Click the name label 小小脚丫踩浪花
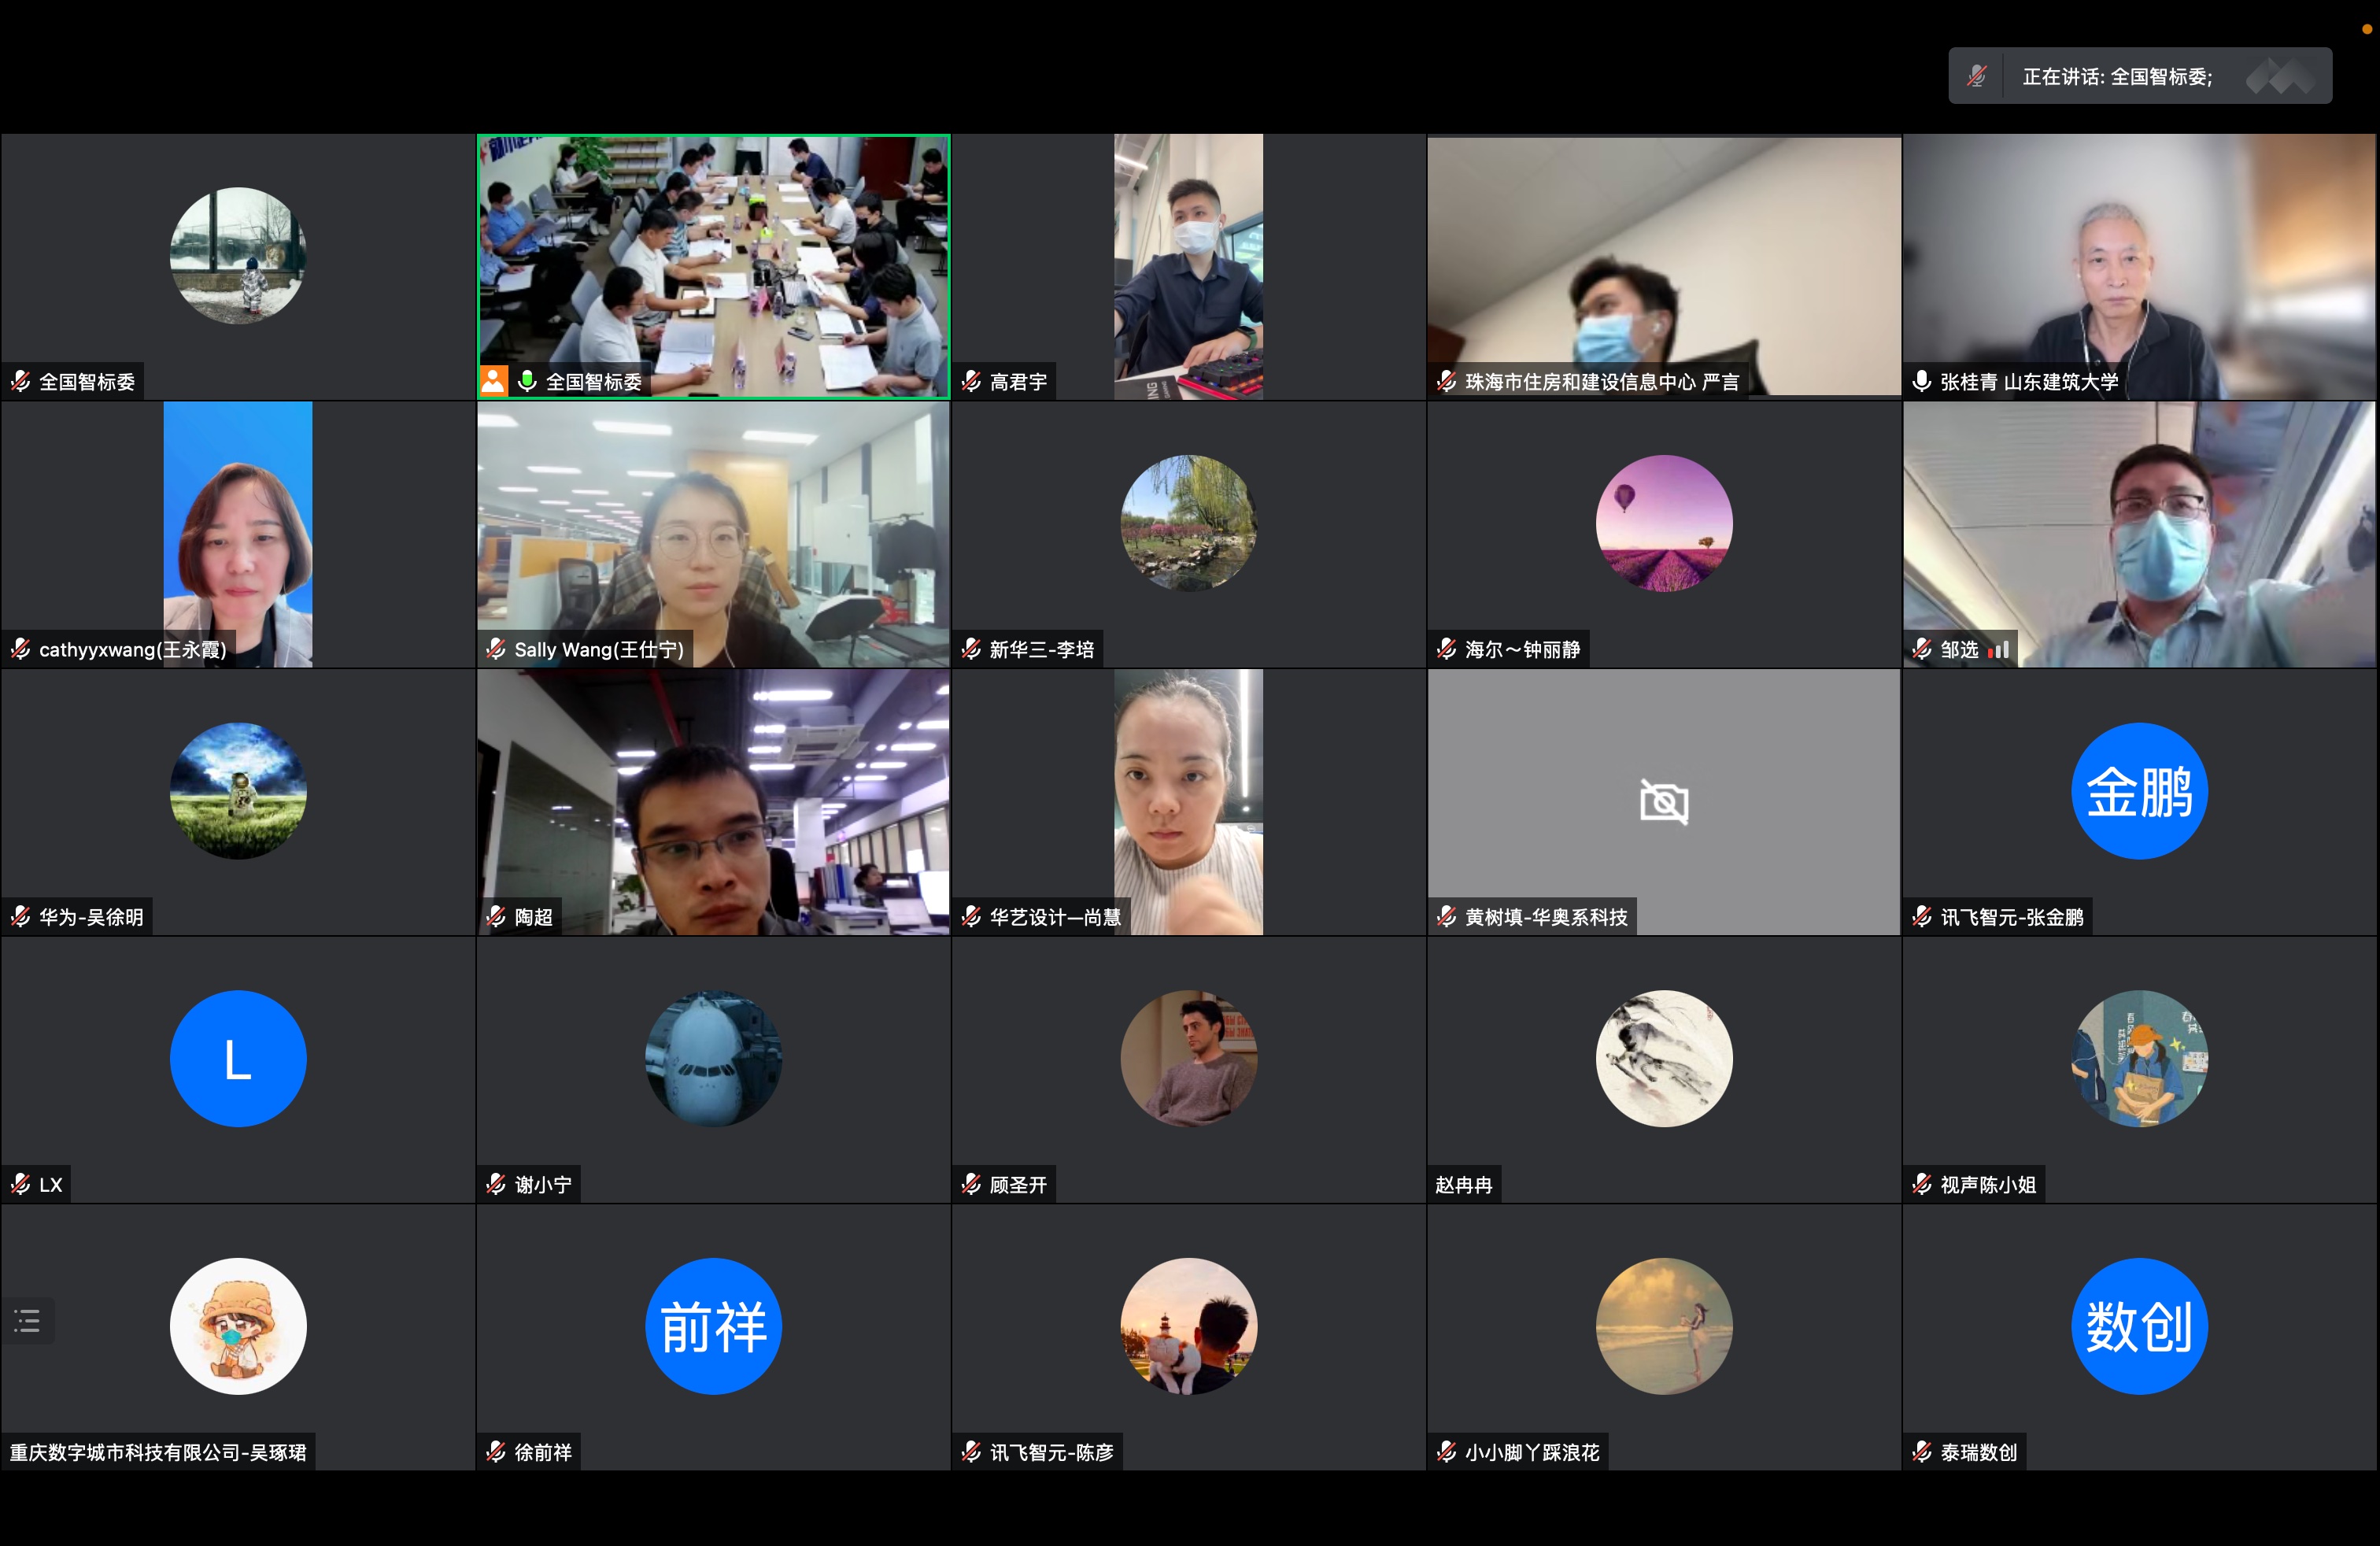This screenshot has height=1546, width=2380. pyautogui.click(x=1532, y=1452)
